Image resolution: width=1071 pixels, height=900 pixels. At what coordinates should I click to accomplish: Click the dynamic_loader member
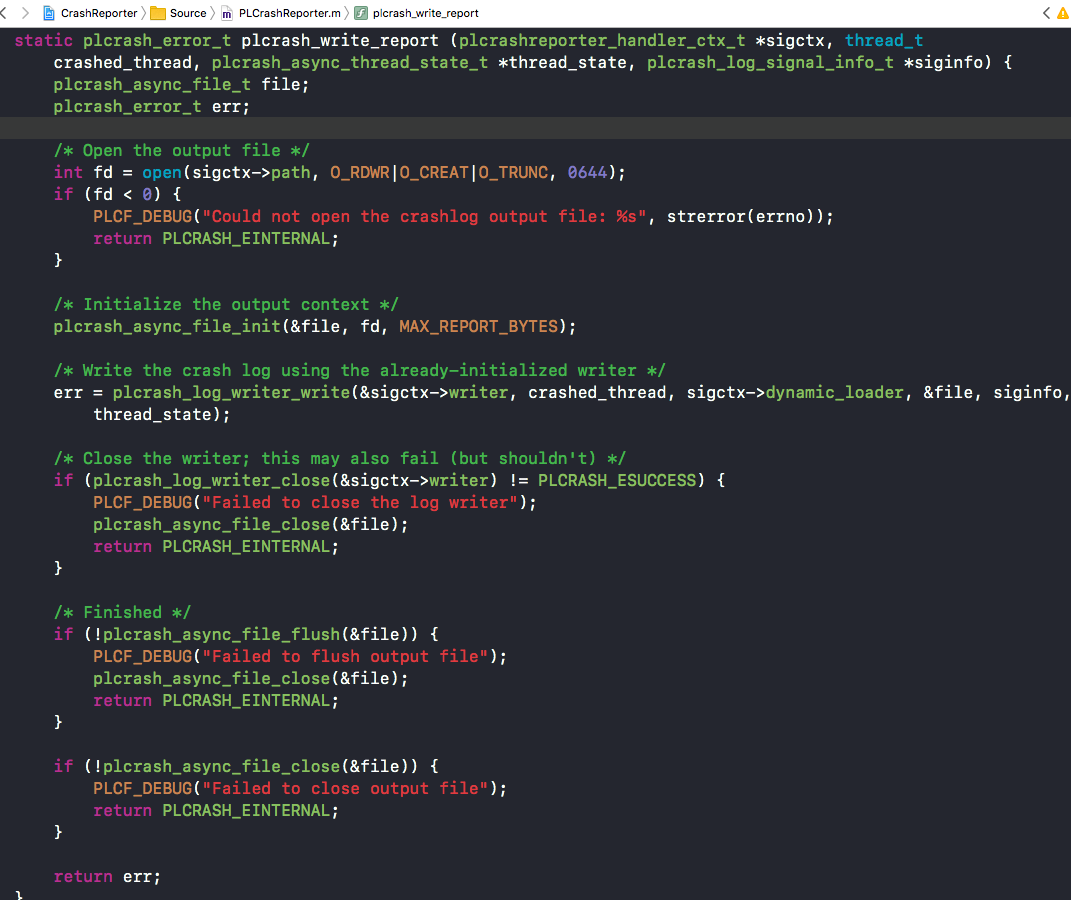pos(835,392)
